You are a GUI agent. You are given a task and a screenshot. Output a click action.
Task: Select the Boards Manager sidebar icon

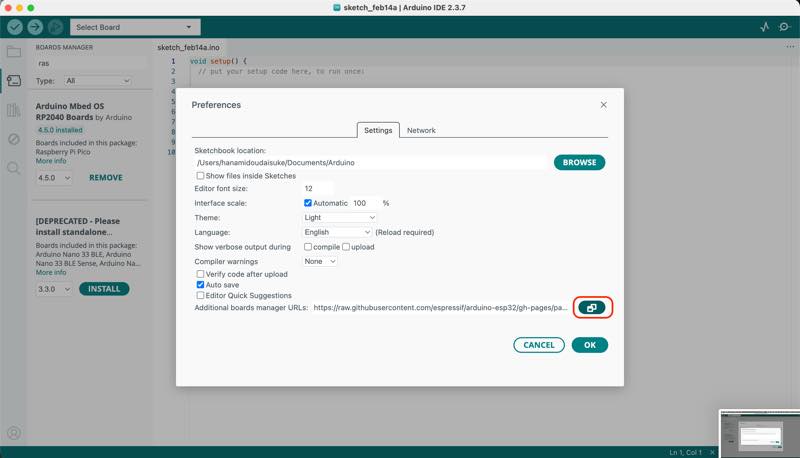tap(14, 81)
